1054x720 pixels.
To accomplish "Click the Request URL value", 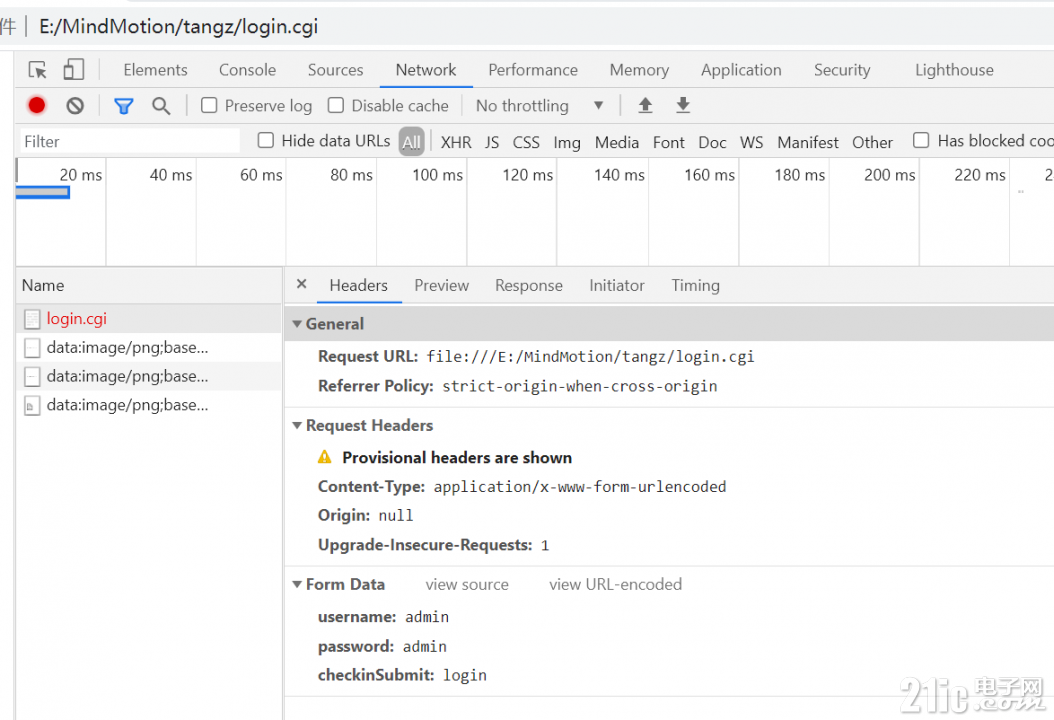I will pyautogui.click(x=590, y=356).
